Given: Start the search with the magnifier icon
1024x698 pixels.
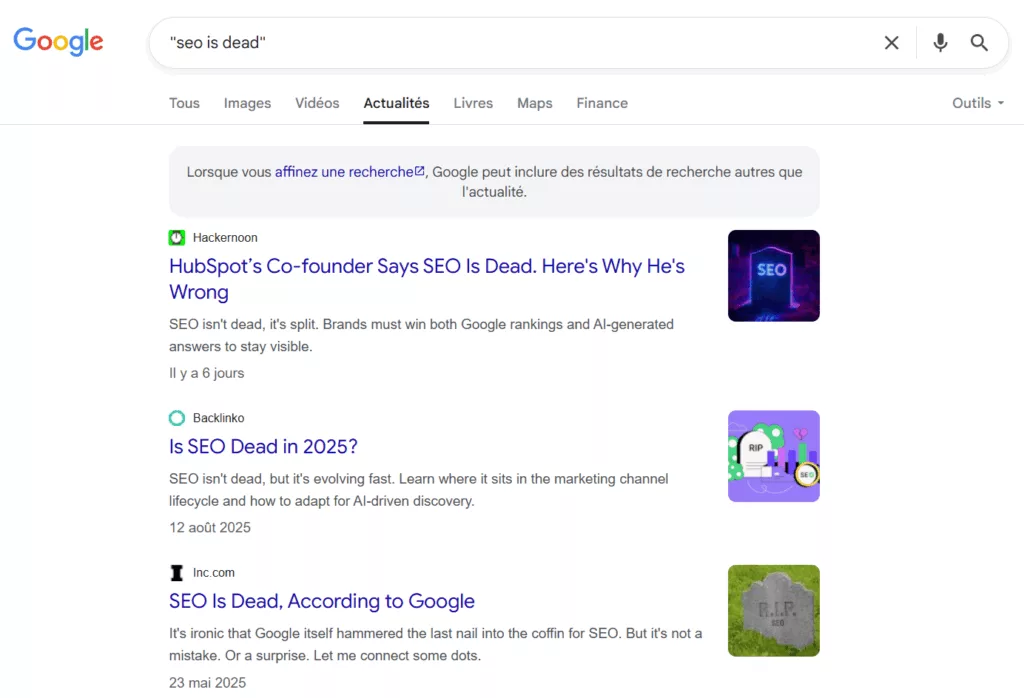Looking at the screenshot, I should click(979, 42).
